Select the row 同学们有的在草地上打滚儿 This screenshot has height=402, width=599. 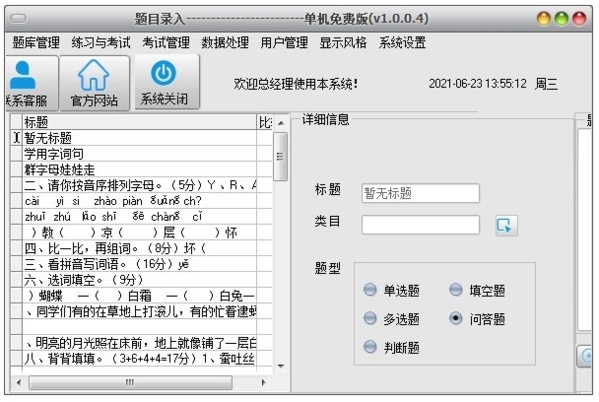(139, 311)
